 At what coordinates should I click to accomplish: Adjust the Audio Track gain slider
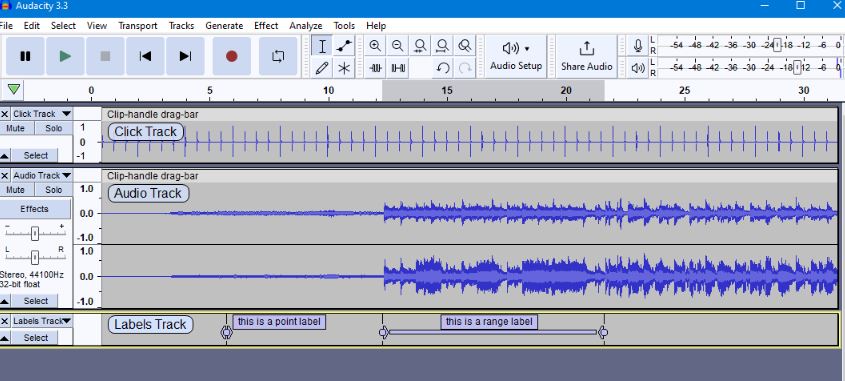point(34,233)
